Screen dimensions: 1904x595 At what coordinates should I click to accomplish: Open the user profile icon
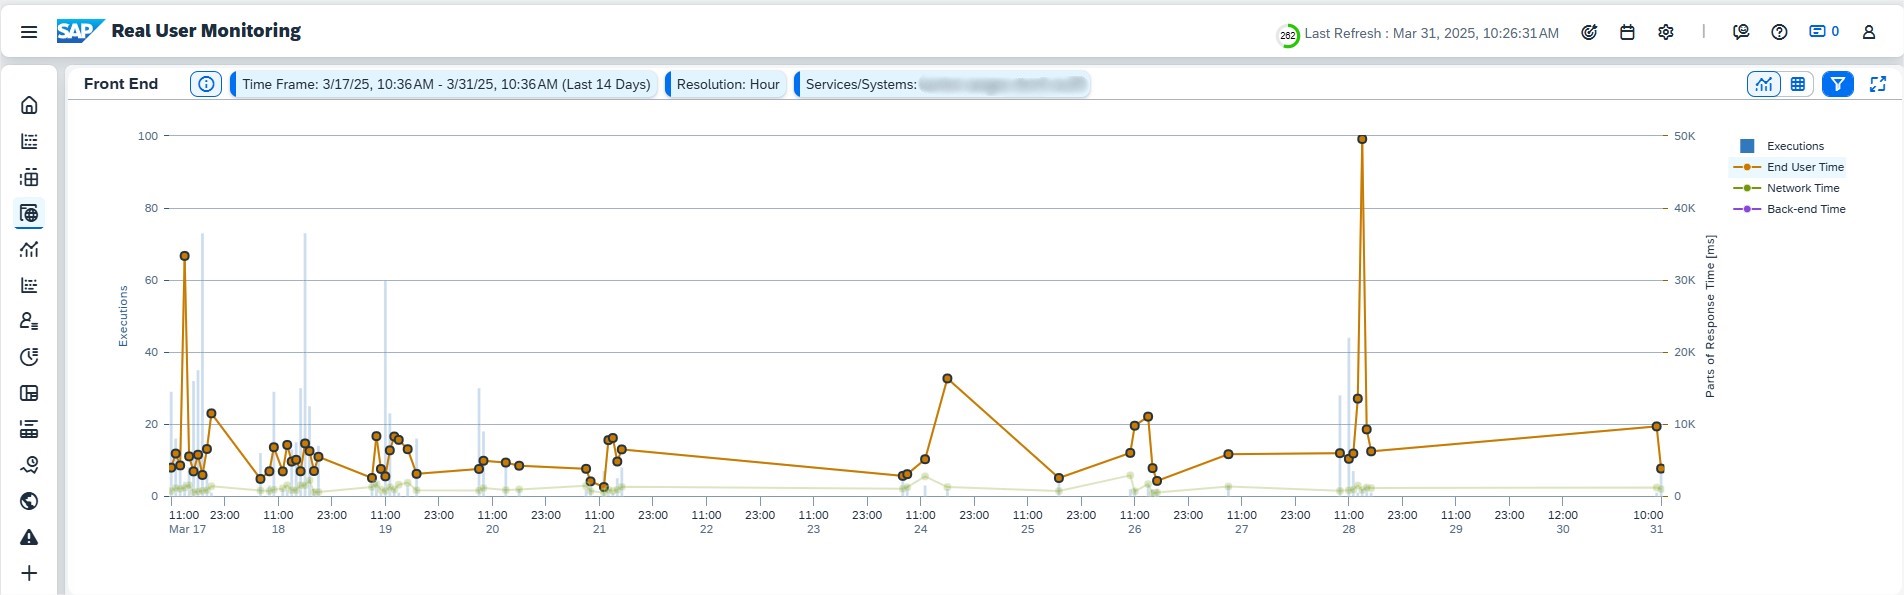(x=1868, y=32)
